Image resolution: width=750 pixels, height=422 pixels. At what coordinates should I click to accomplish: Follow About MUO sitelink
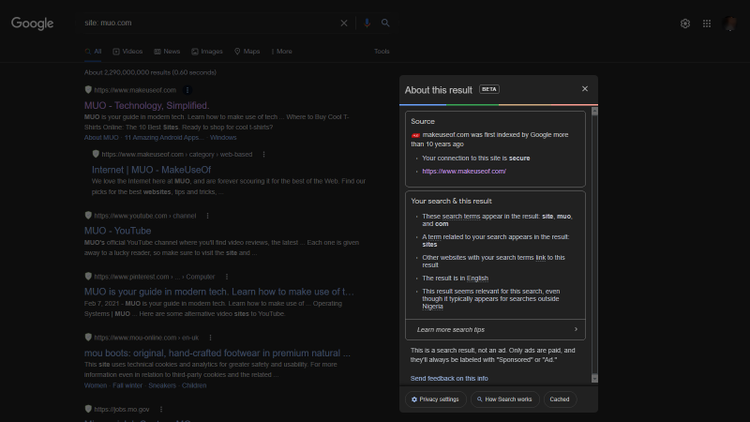(101, 137)
